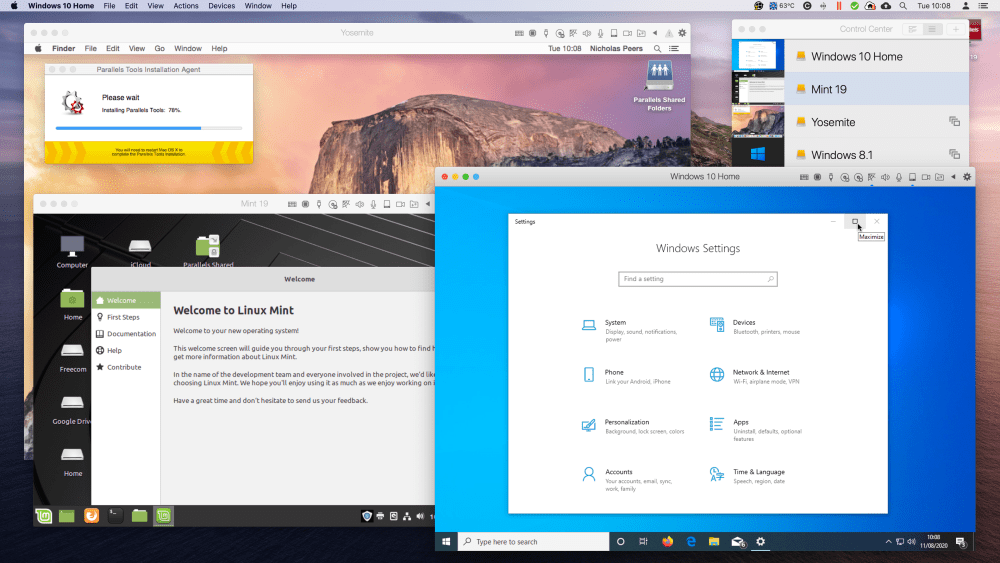Open Apps settings in Windows Settings
The image size is (1000, 563).
pyautogui.click(x=756, y=430)
